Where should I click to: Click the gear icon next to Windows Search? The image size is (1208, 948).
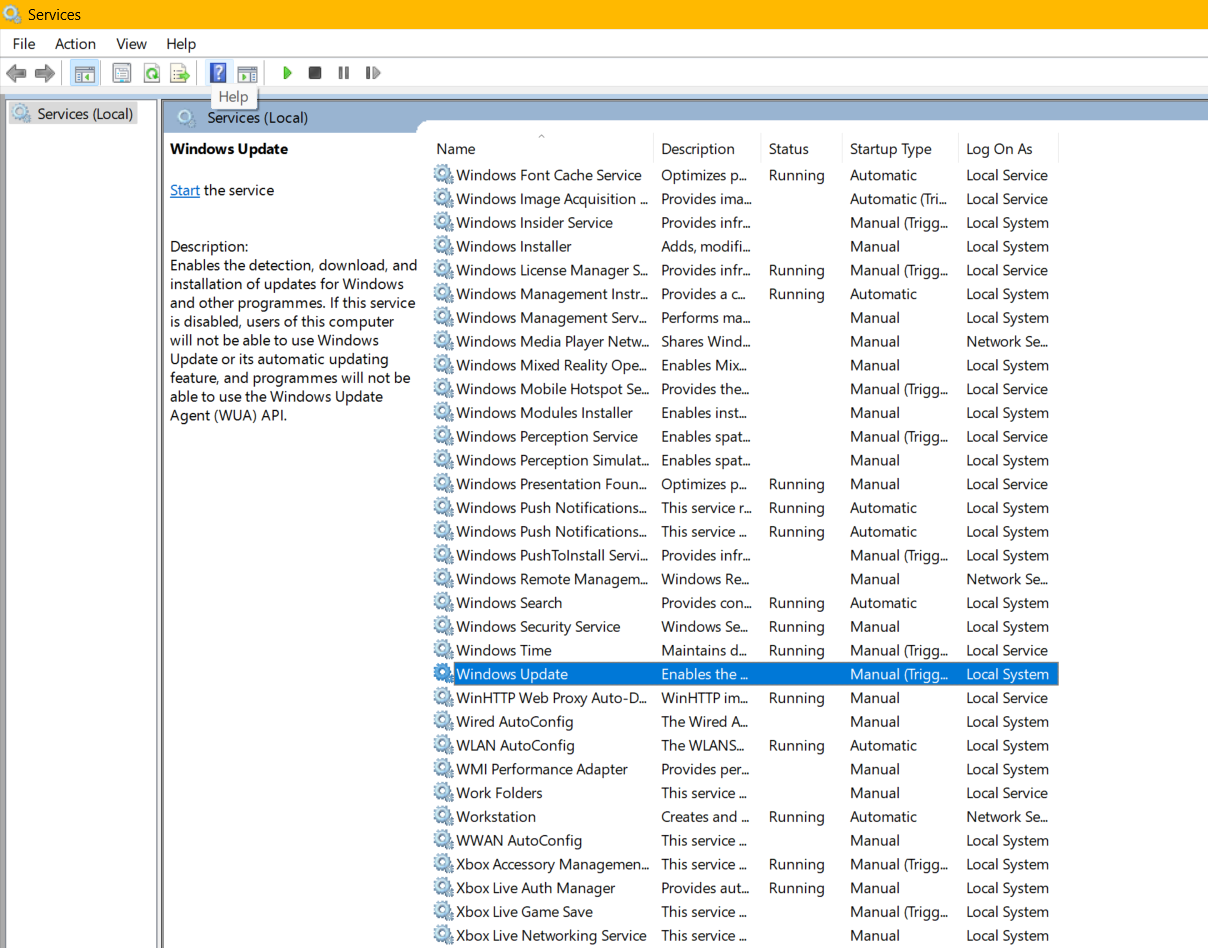[443, 603]
